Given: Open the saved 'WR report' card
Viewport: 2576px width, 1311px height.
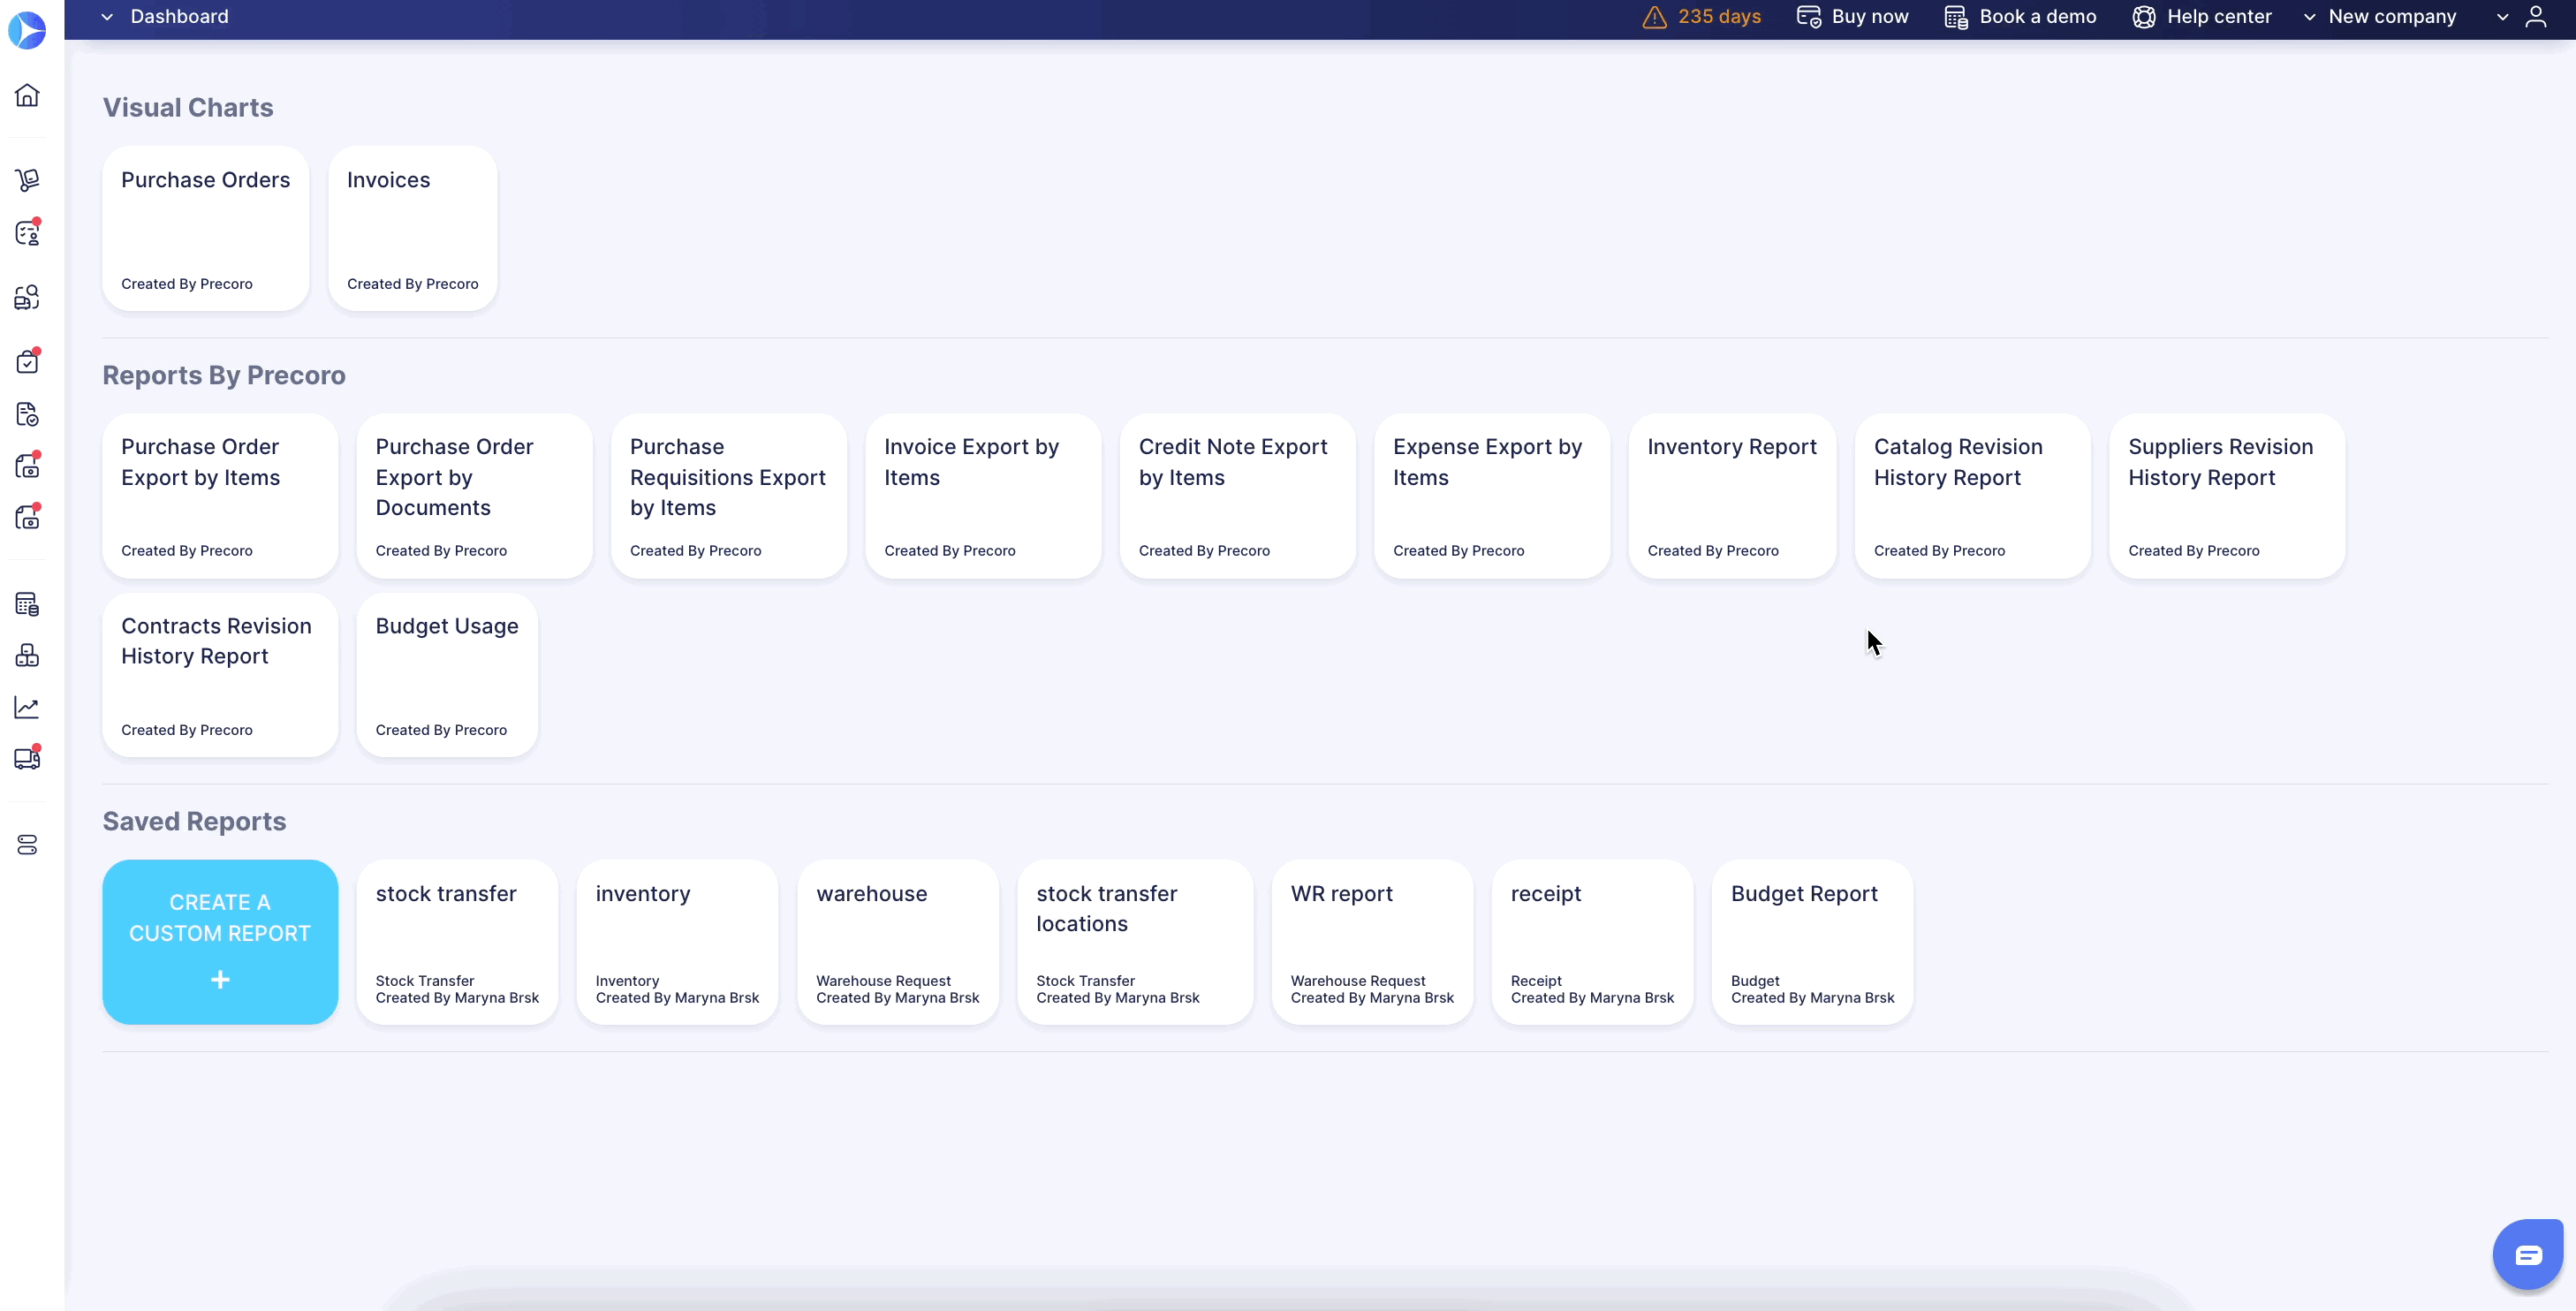Looking at the screenshot, I should pos(1372,942).
